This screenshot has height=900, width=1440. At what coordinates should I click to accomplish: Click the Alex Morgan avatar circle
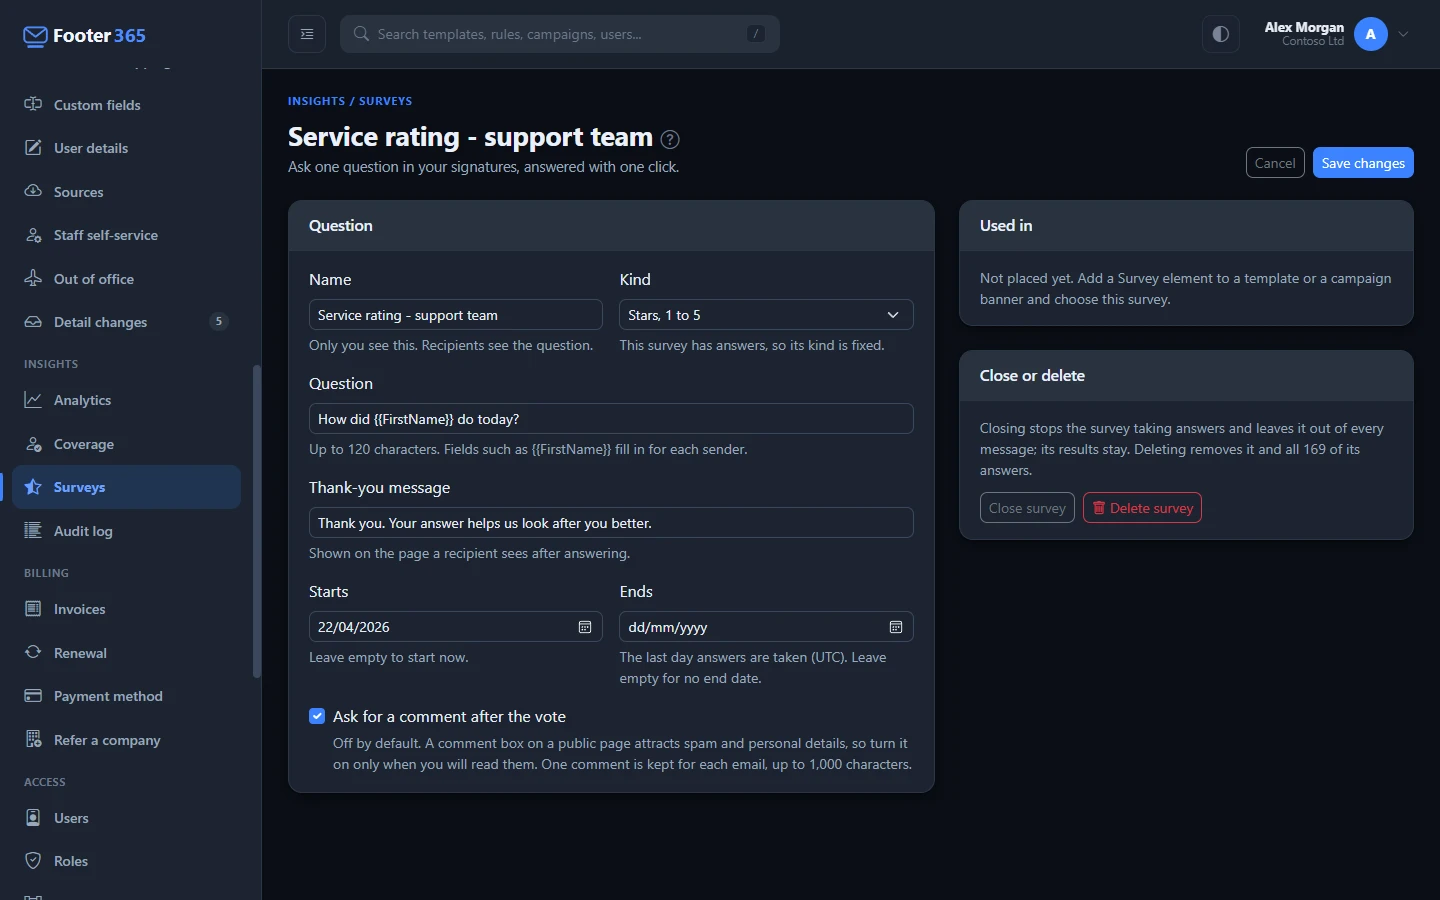1371,34
